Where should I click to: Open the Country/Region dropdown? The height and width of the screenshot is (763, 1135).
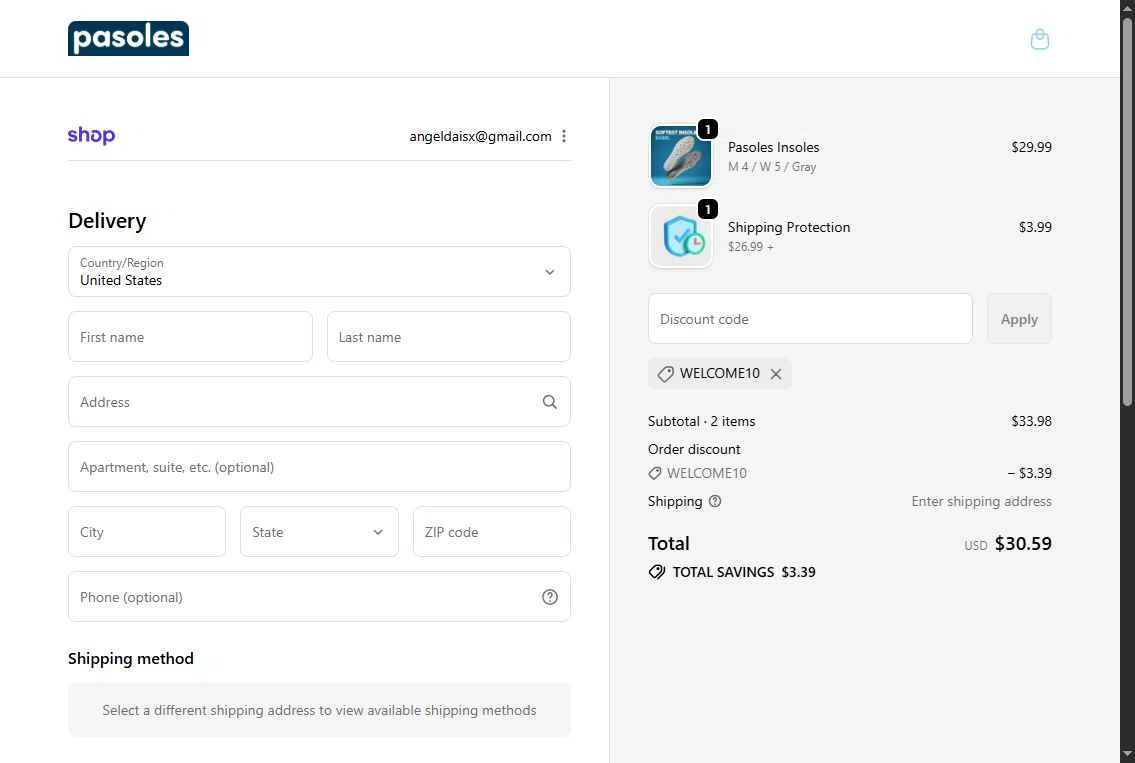(x=319, y=271)
